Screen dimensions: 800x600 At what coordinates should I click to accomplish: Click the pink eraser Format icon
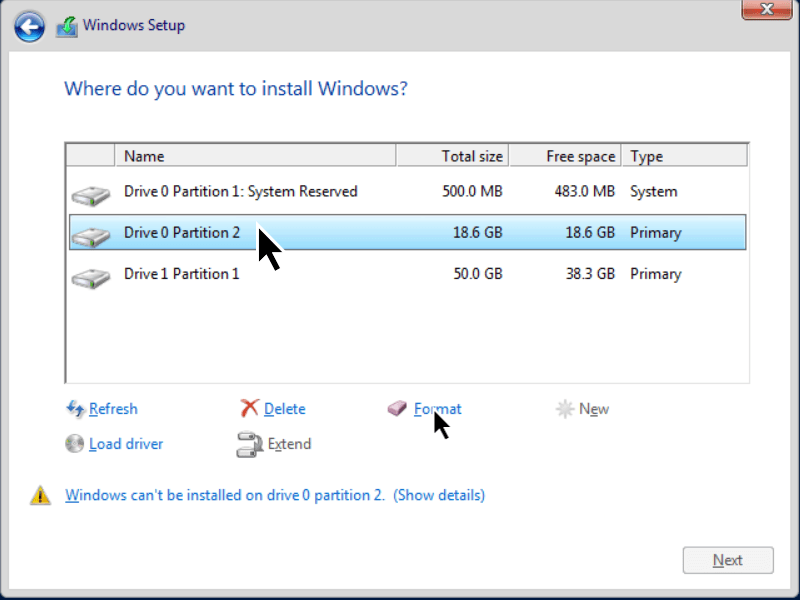pyautogui.click(x=397, y=408)
